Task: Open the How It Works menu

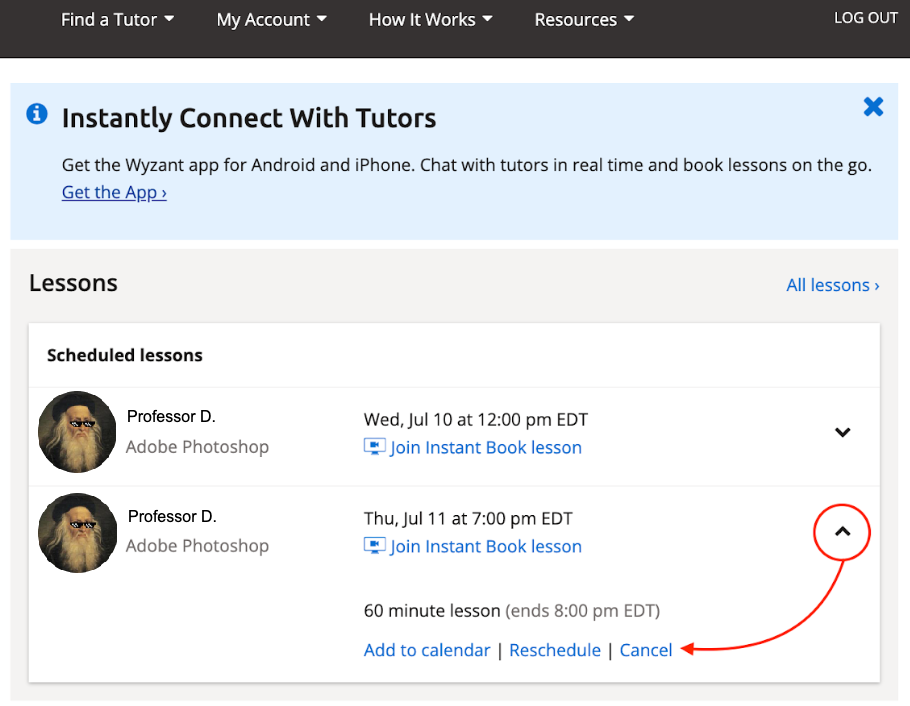Action: [431, 20]
